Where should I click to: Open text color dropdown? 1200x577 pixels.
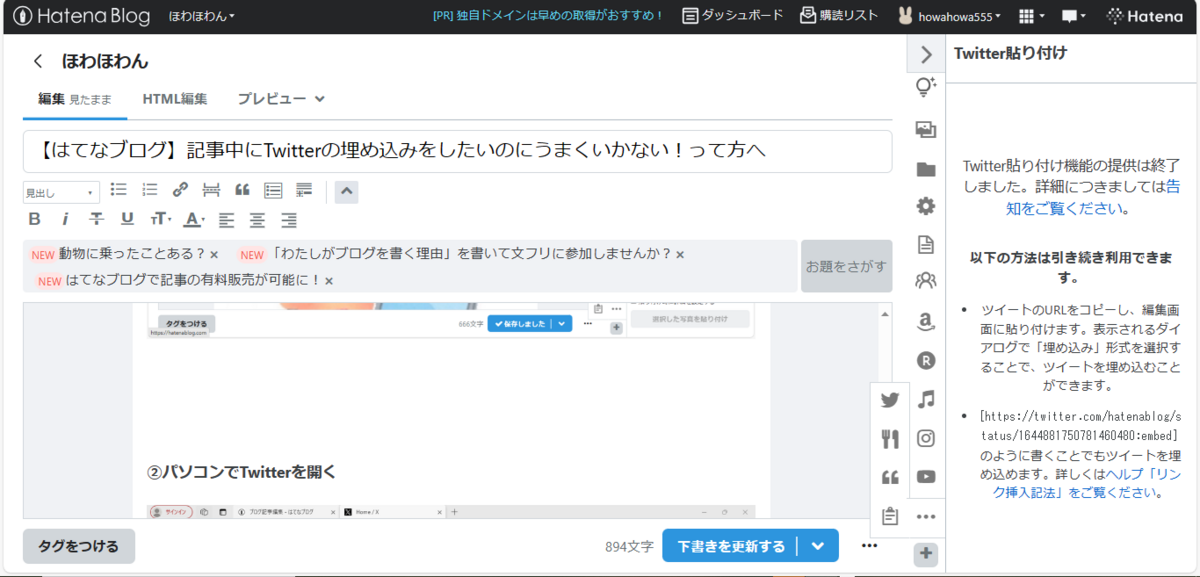pyautogui.click(x=195, y=219)
